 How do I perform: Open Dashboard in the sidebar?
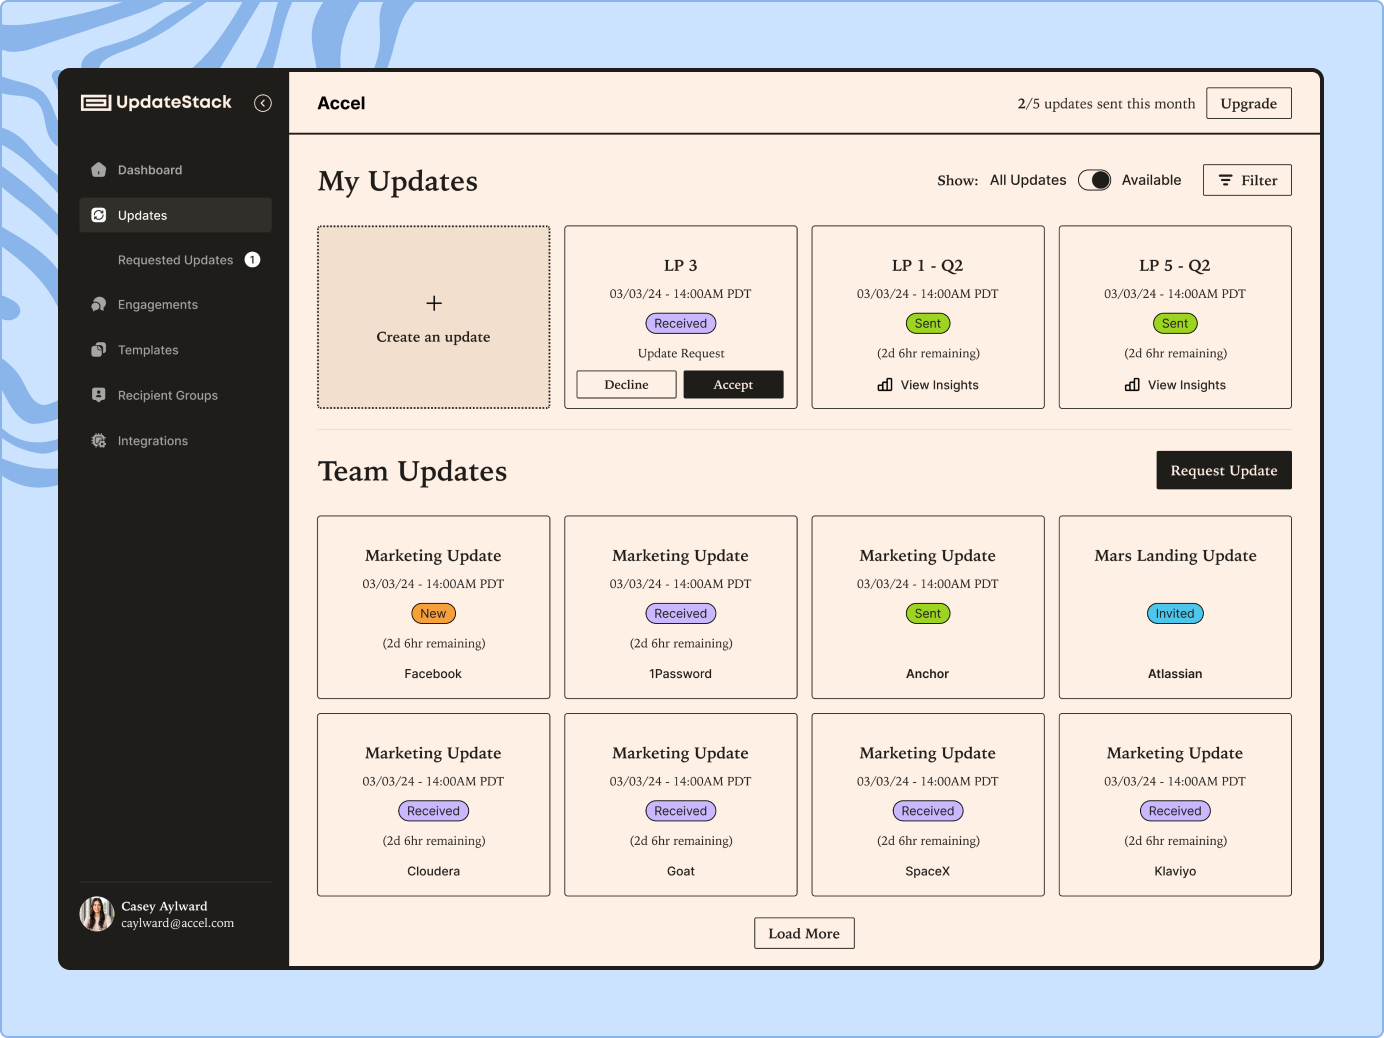pos(175,170)
